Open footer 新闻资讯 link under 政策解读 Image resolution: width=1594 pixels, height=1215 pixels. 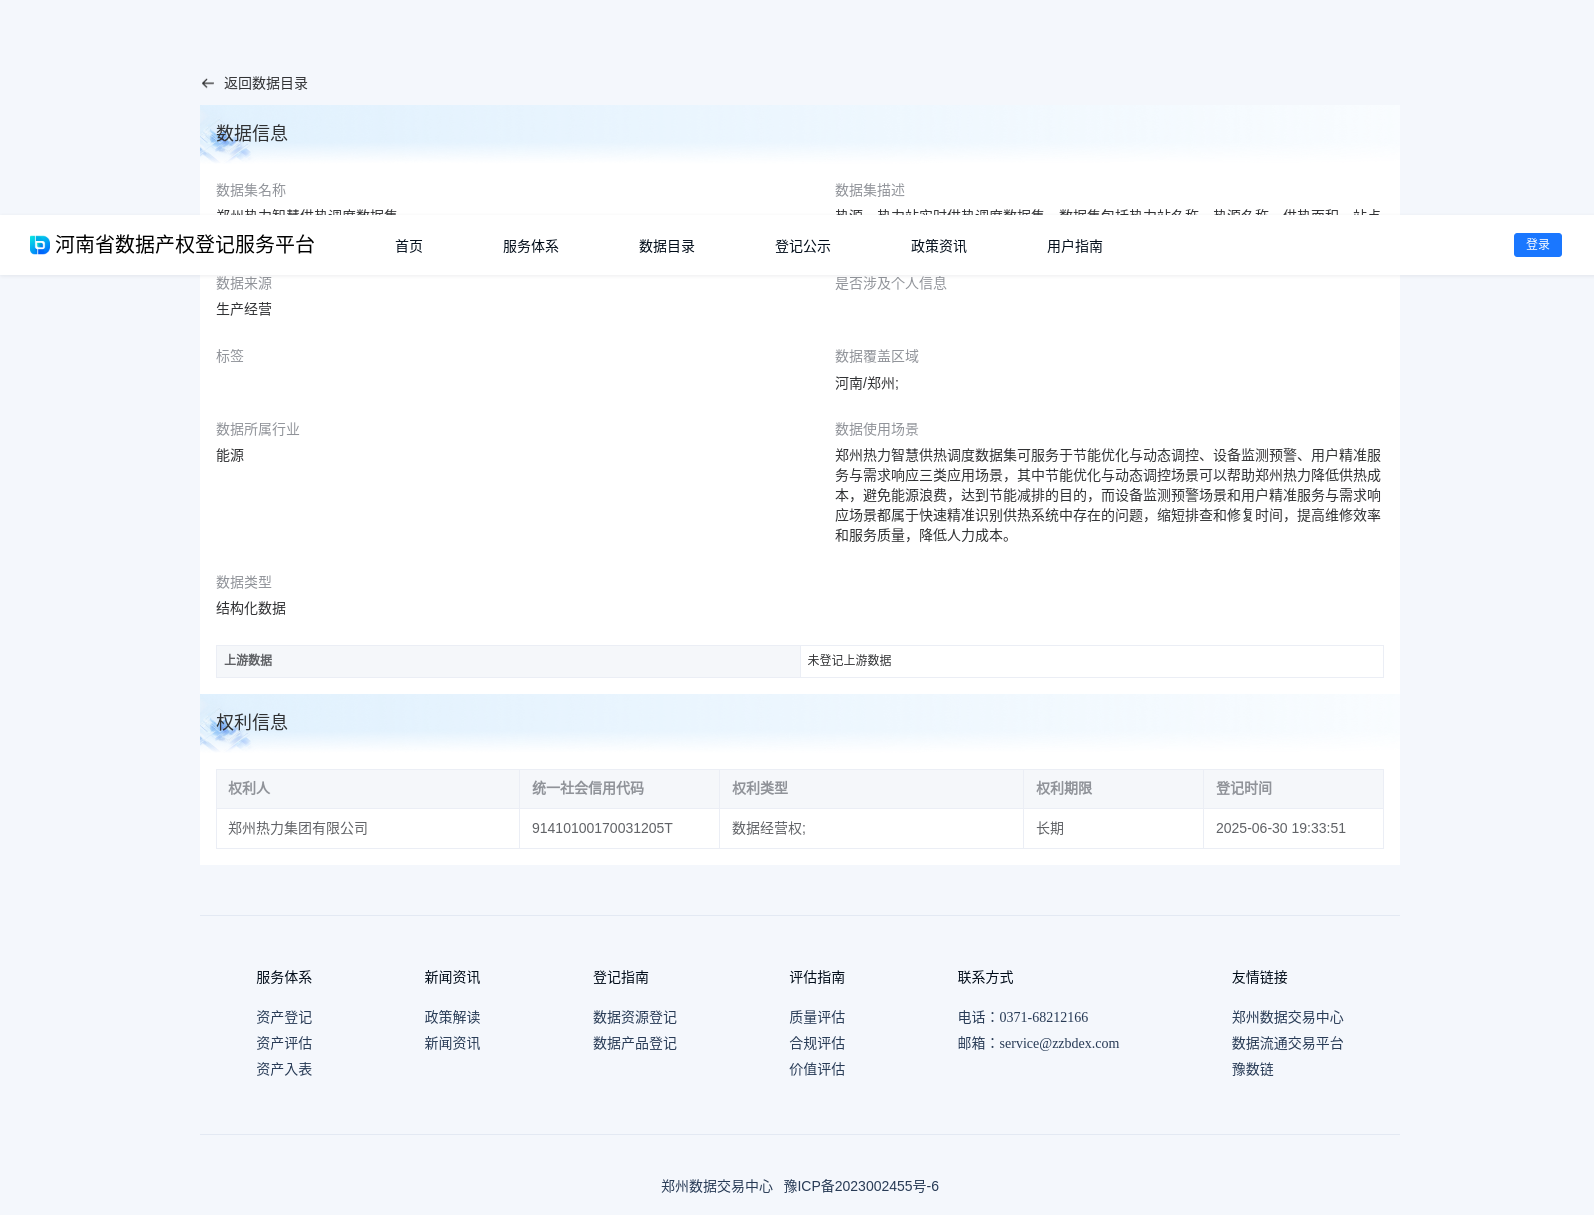tap(452, 1043)
